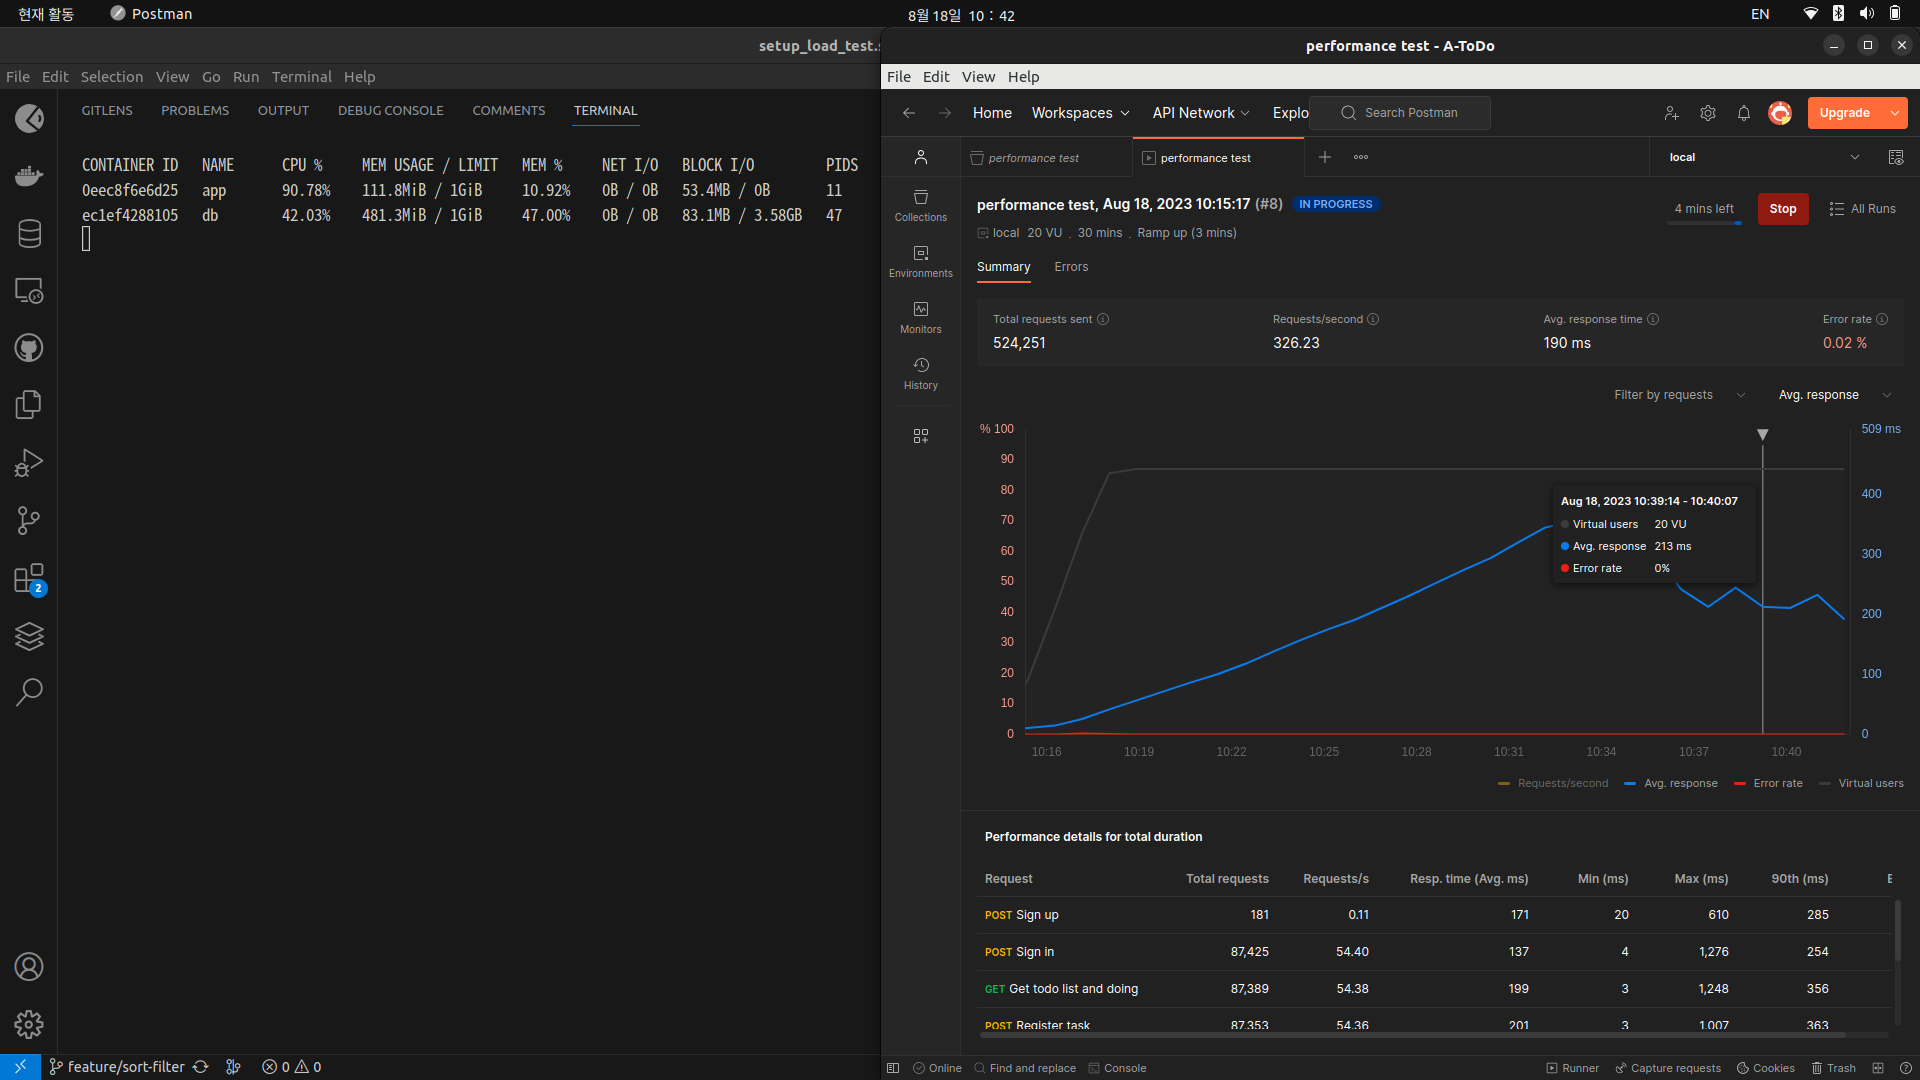Expand Workspaces dropdown
Viewport: 1920px width, 1080px height.
(1081, 113)
